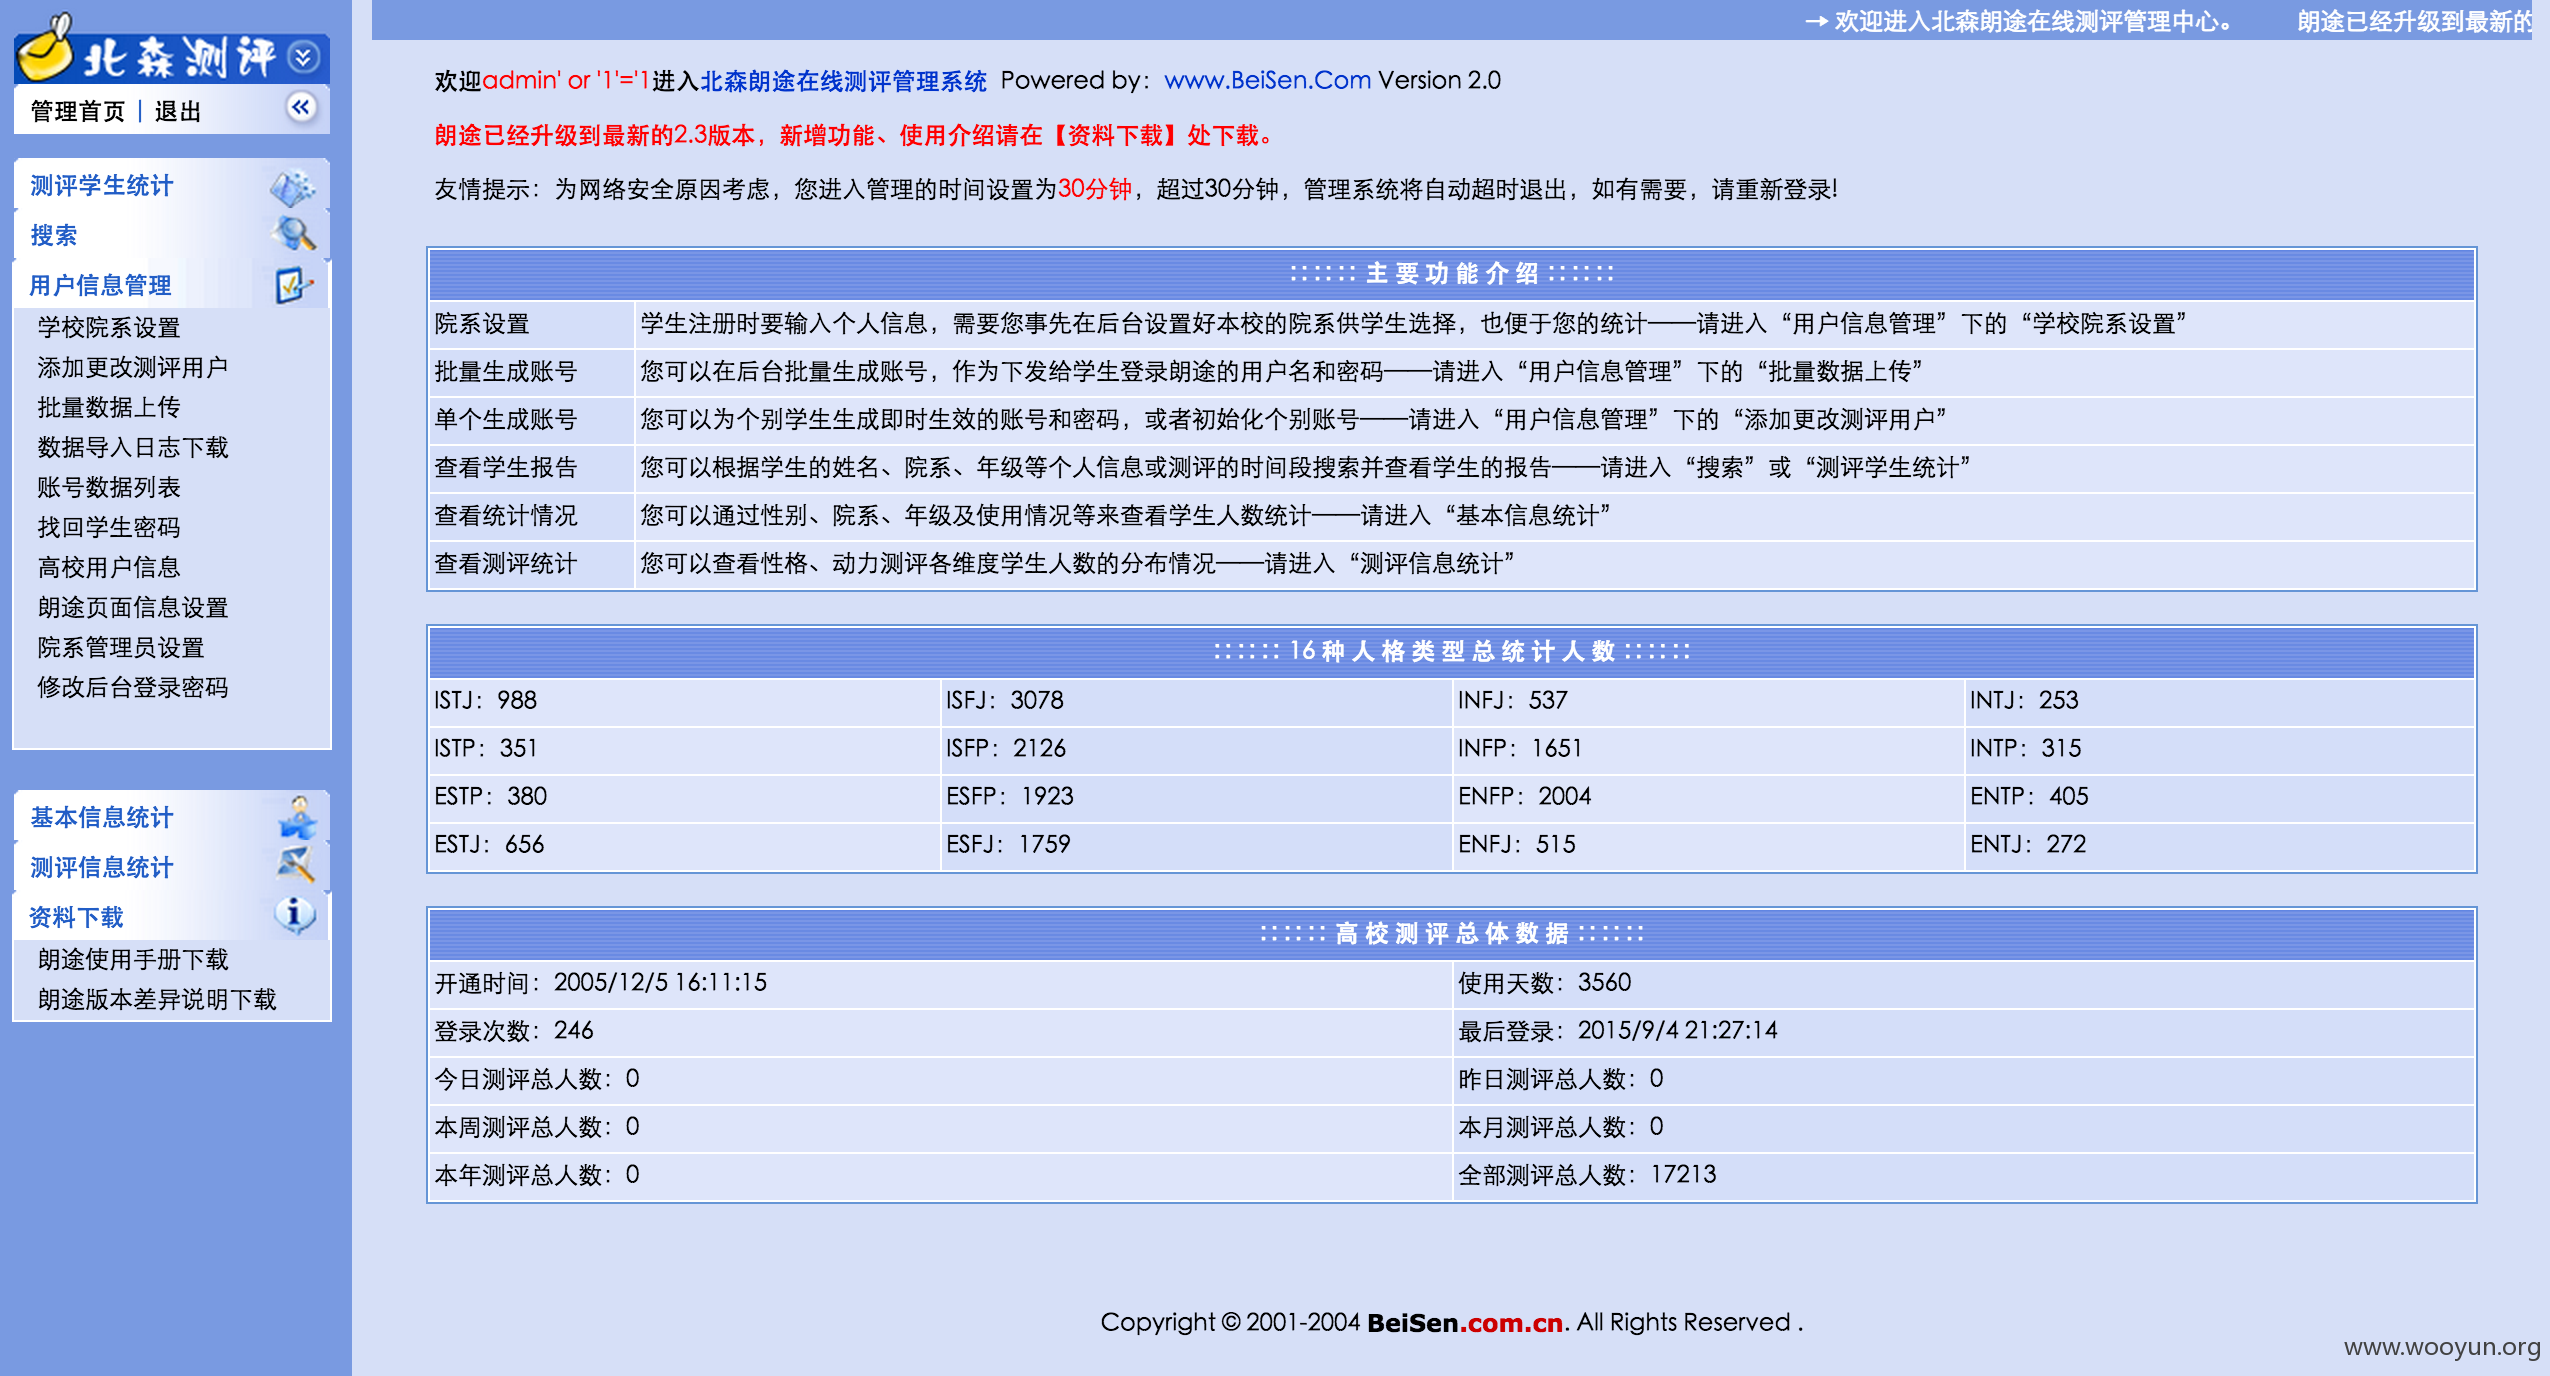This screenshot has height=1376, width=2550.
Task: Expand 资料下载 menu section
Action: tap(76, 917)
